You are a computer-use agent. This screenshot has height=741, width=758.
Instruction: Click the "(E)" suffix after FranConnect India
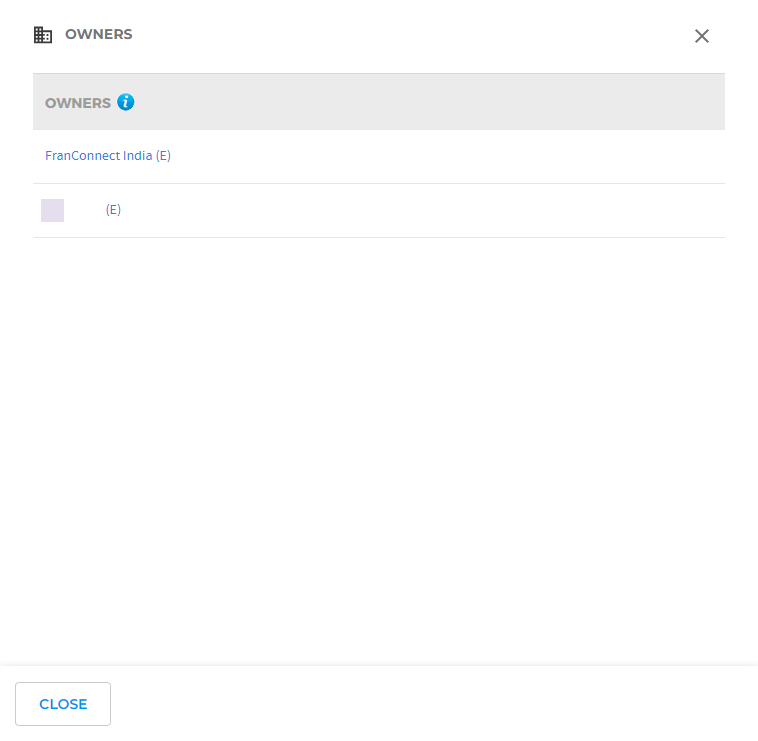[x=164, y=156]
